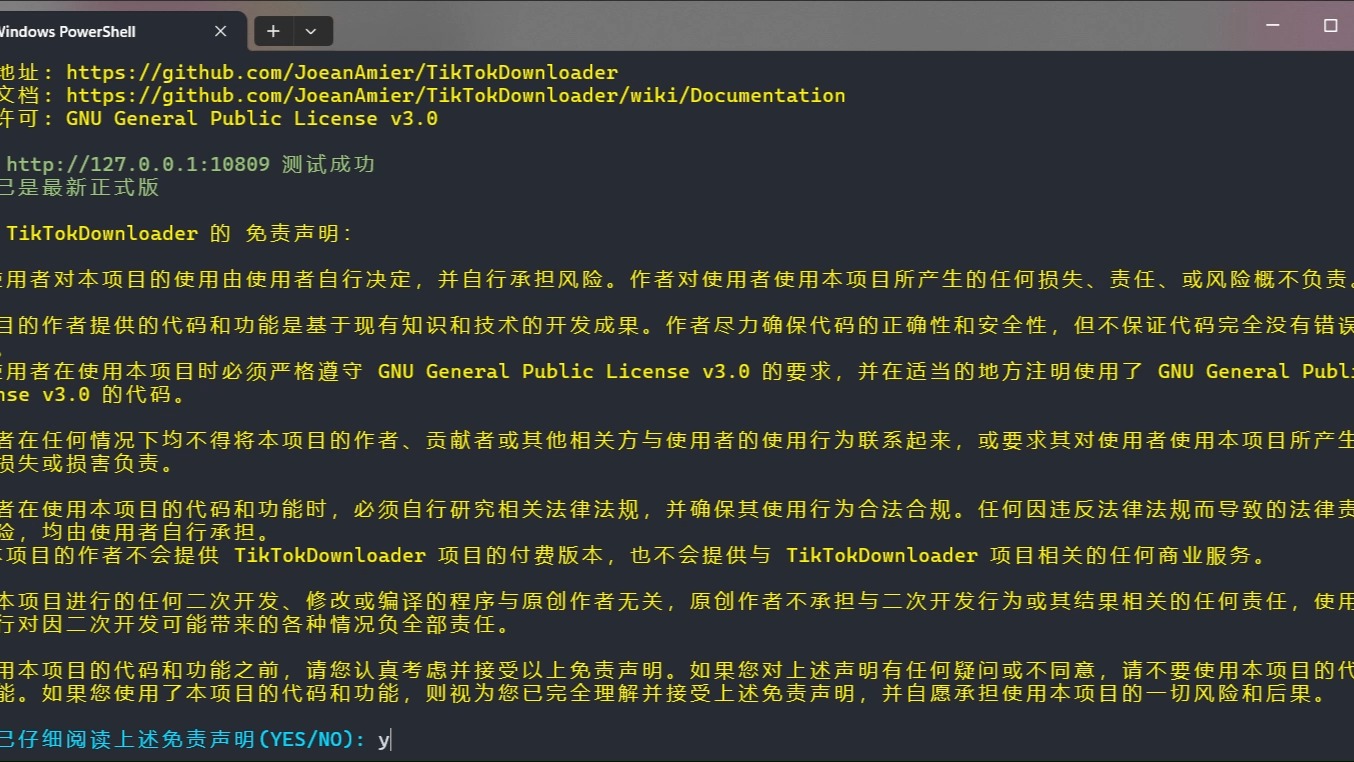
Task: Click the line '损失或损害负责。'
Action: click(87, 463)
